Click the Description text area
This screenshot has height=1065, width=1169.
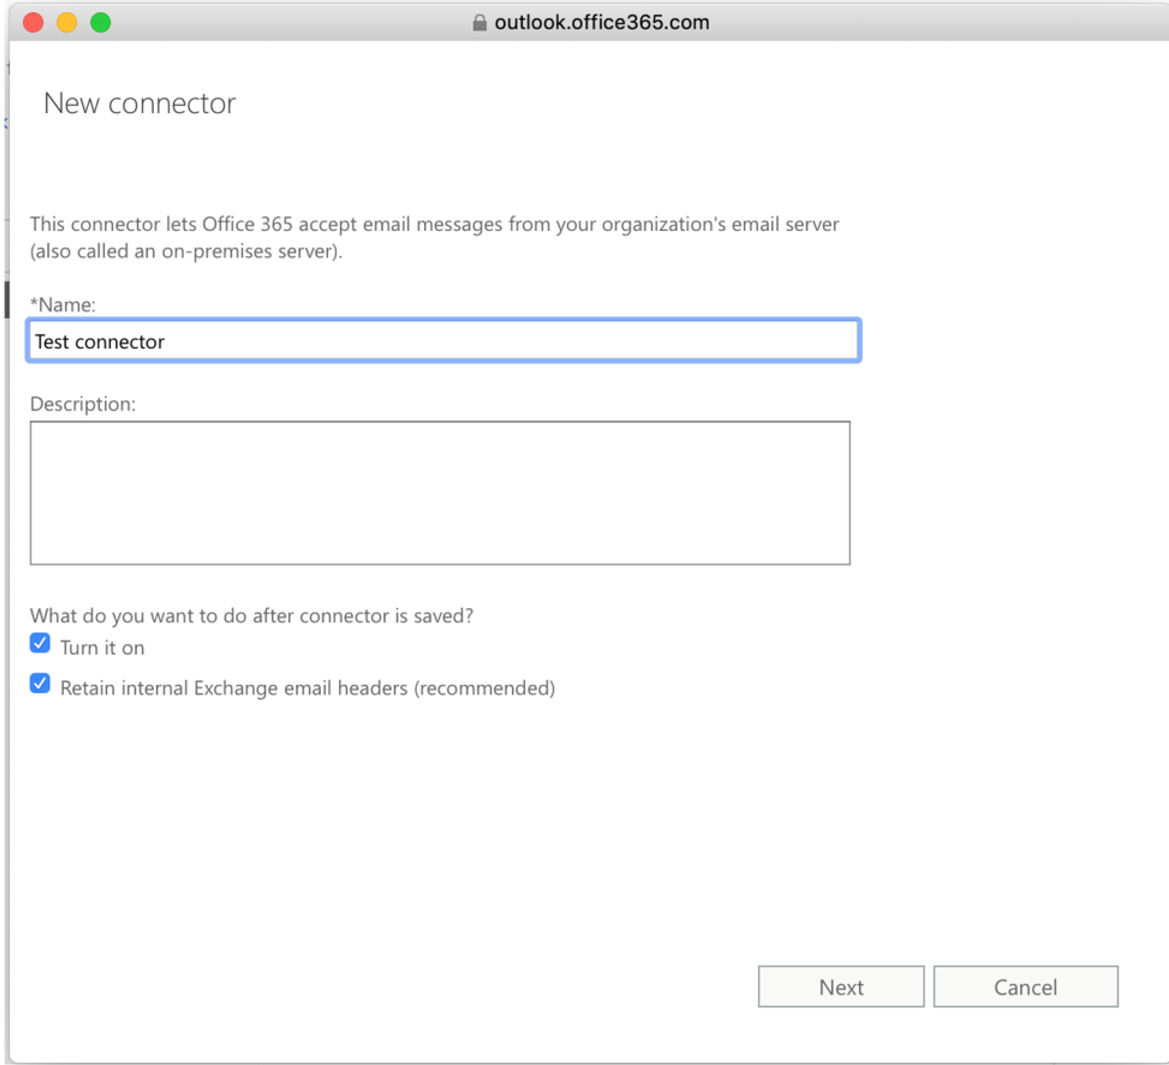coord(440,493)
